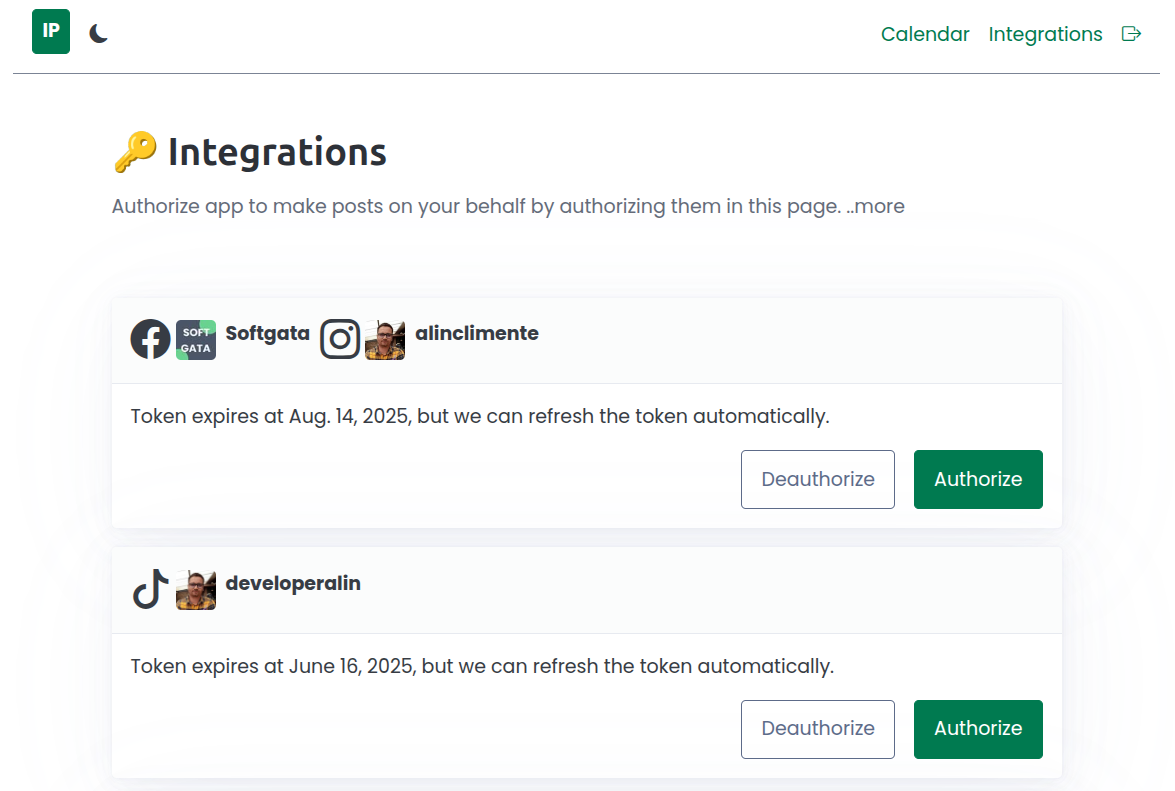Click the Softgata page avatar
This screenshot has height=791, width=1175.
(196, 339)
